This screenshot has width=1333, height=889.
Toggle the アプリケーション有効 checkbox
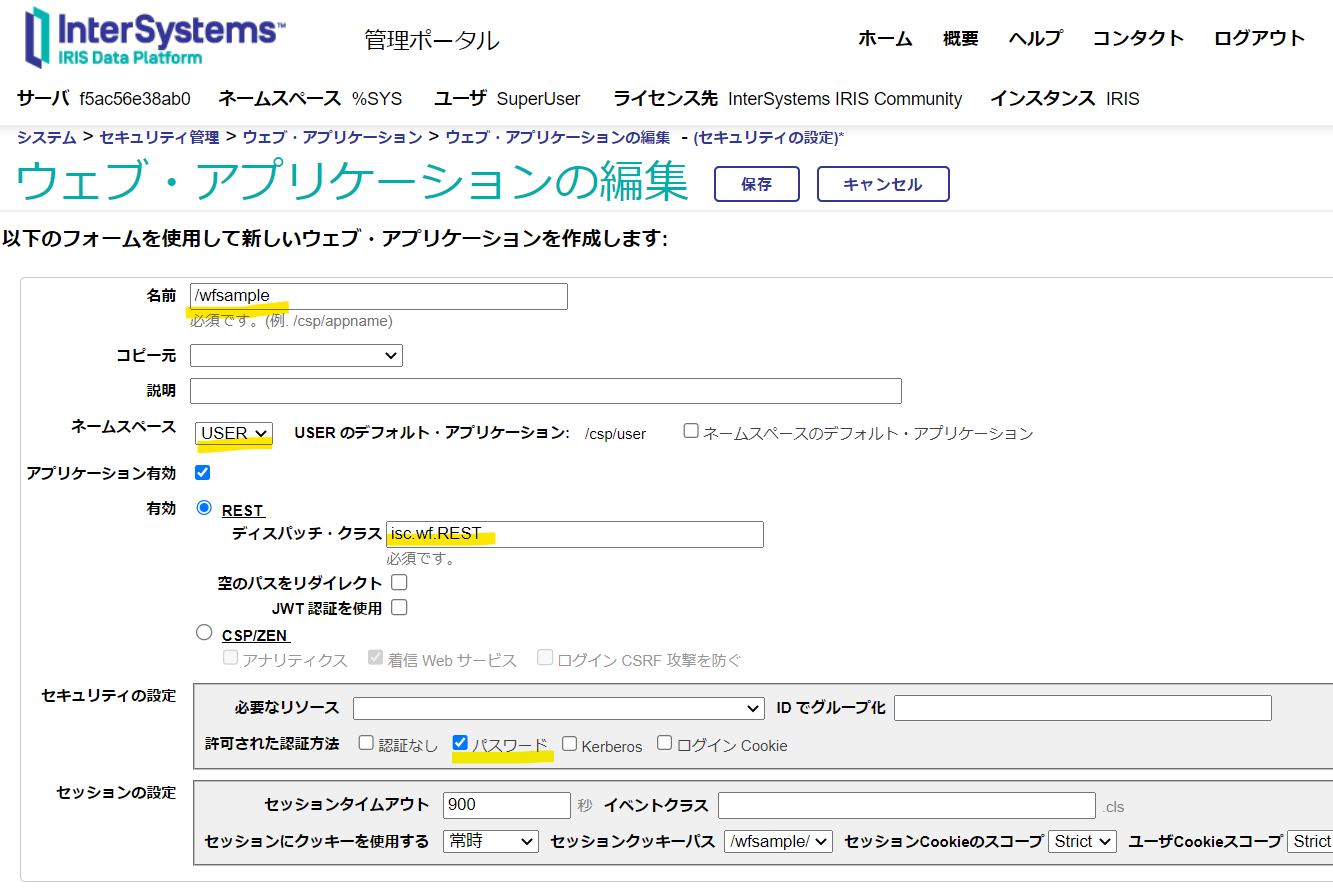203,472
